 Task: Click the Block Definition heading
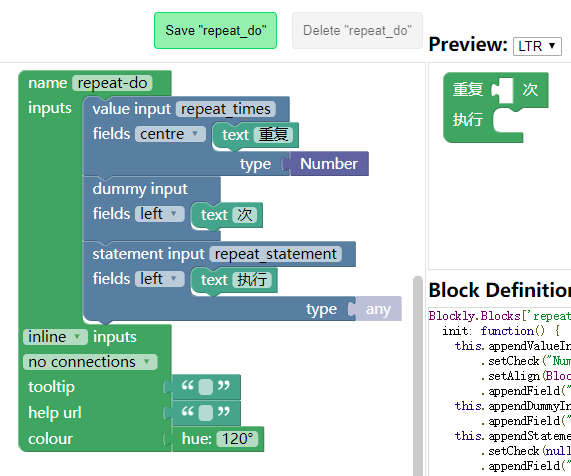[500, 290]
